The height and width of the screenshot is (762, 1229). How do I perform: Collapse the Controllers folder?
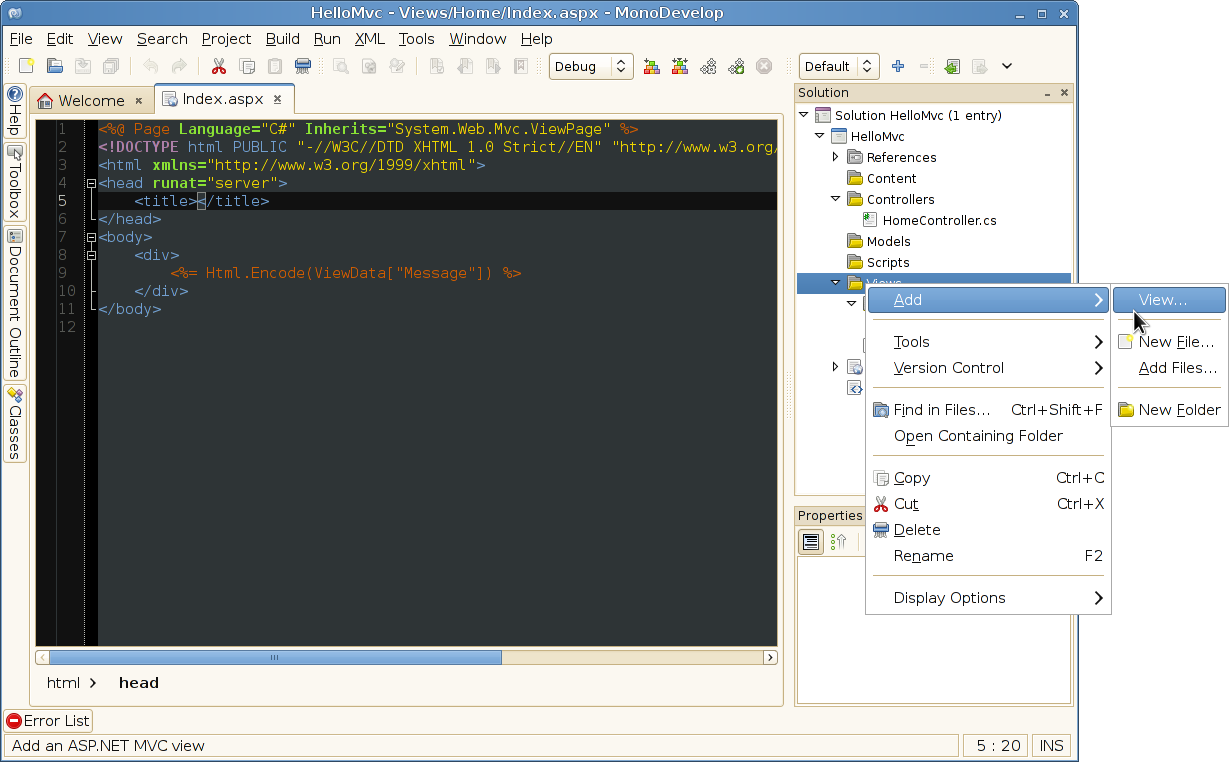coord(836,199)
